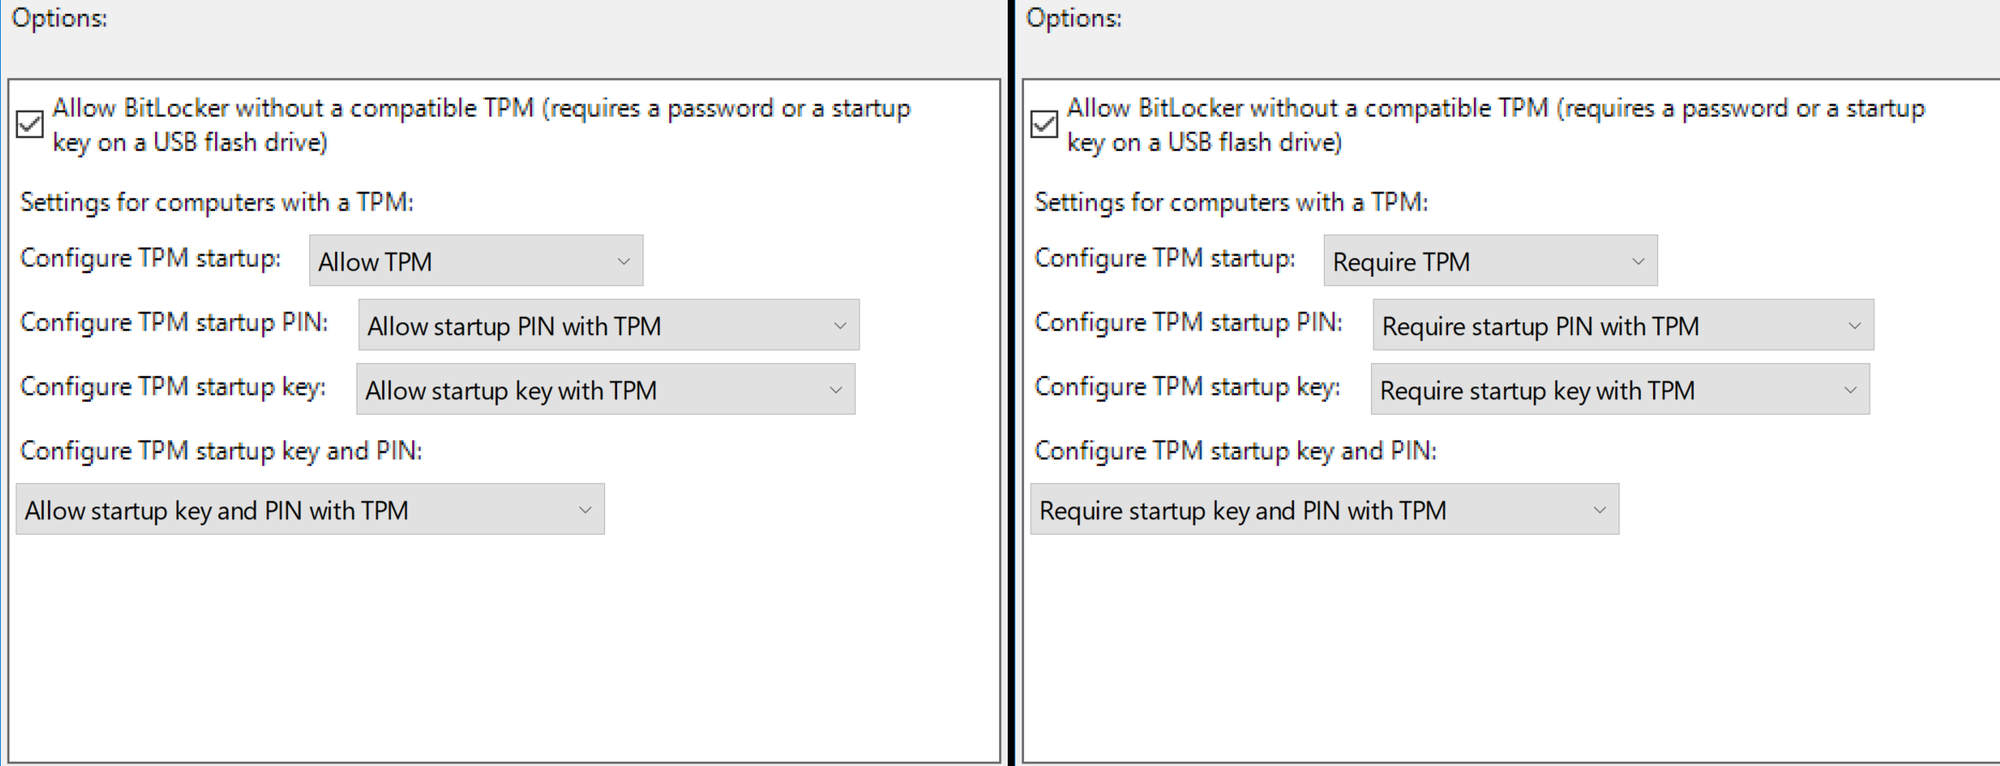Open the 'Allow TPM' dropdown
Viewport: 2000px width, 766px height.
point(475,260)
